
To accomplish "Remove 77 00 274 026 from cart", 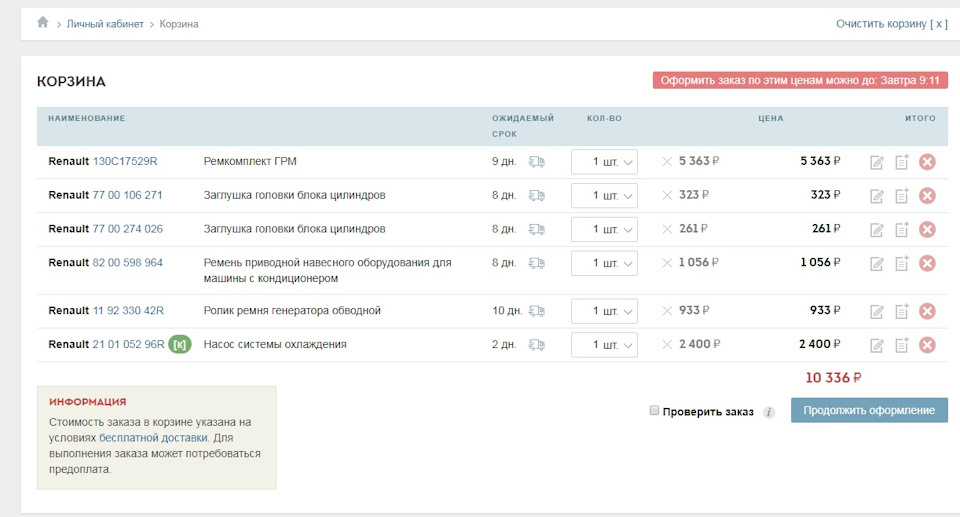I will [x=927, y=229].
